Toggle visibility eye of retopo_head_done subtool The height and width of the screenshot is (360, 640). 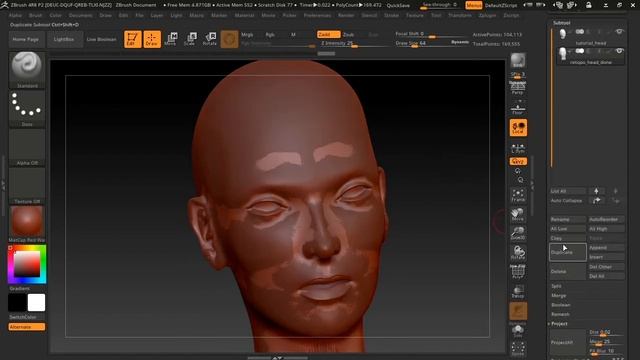tap(619, 51)
